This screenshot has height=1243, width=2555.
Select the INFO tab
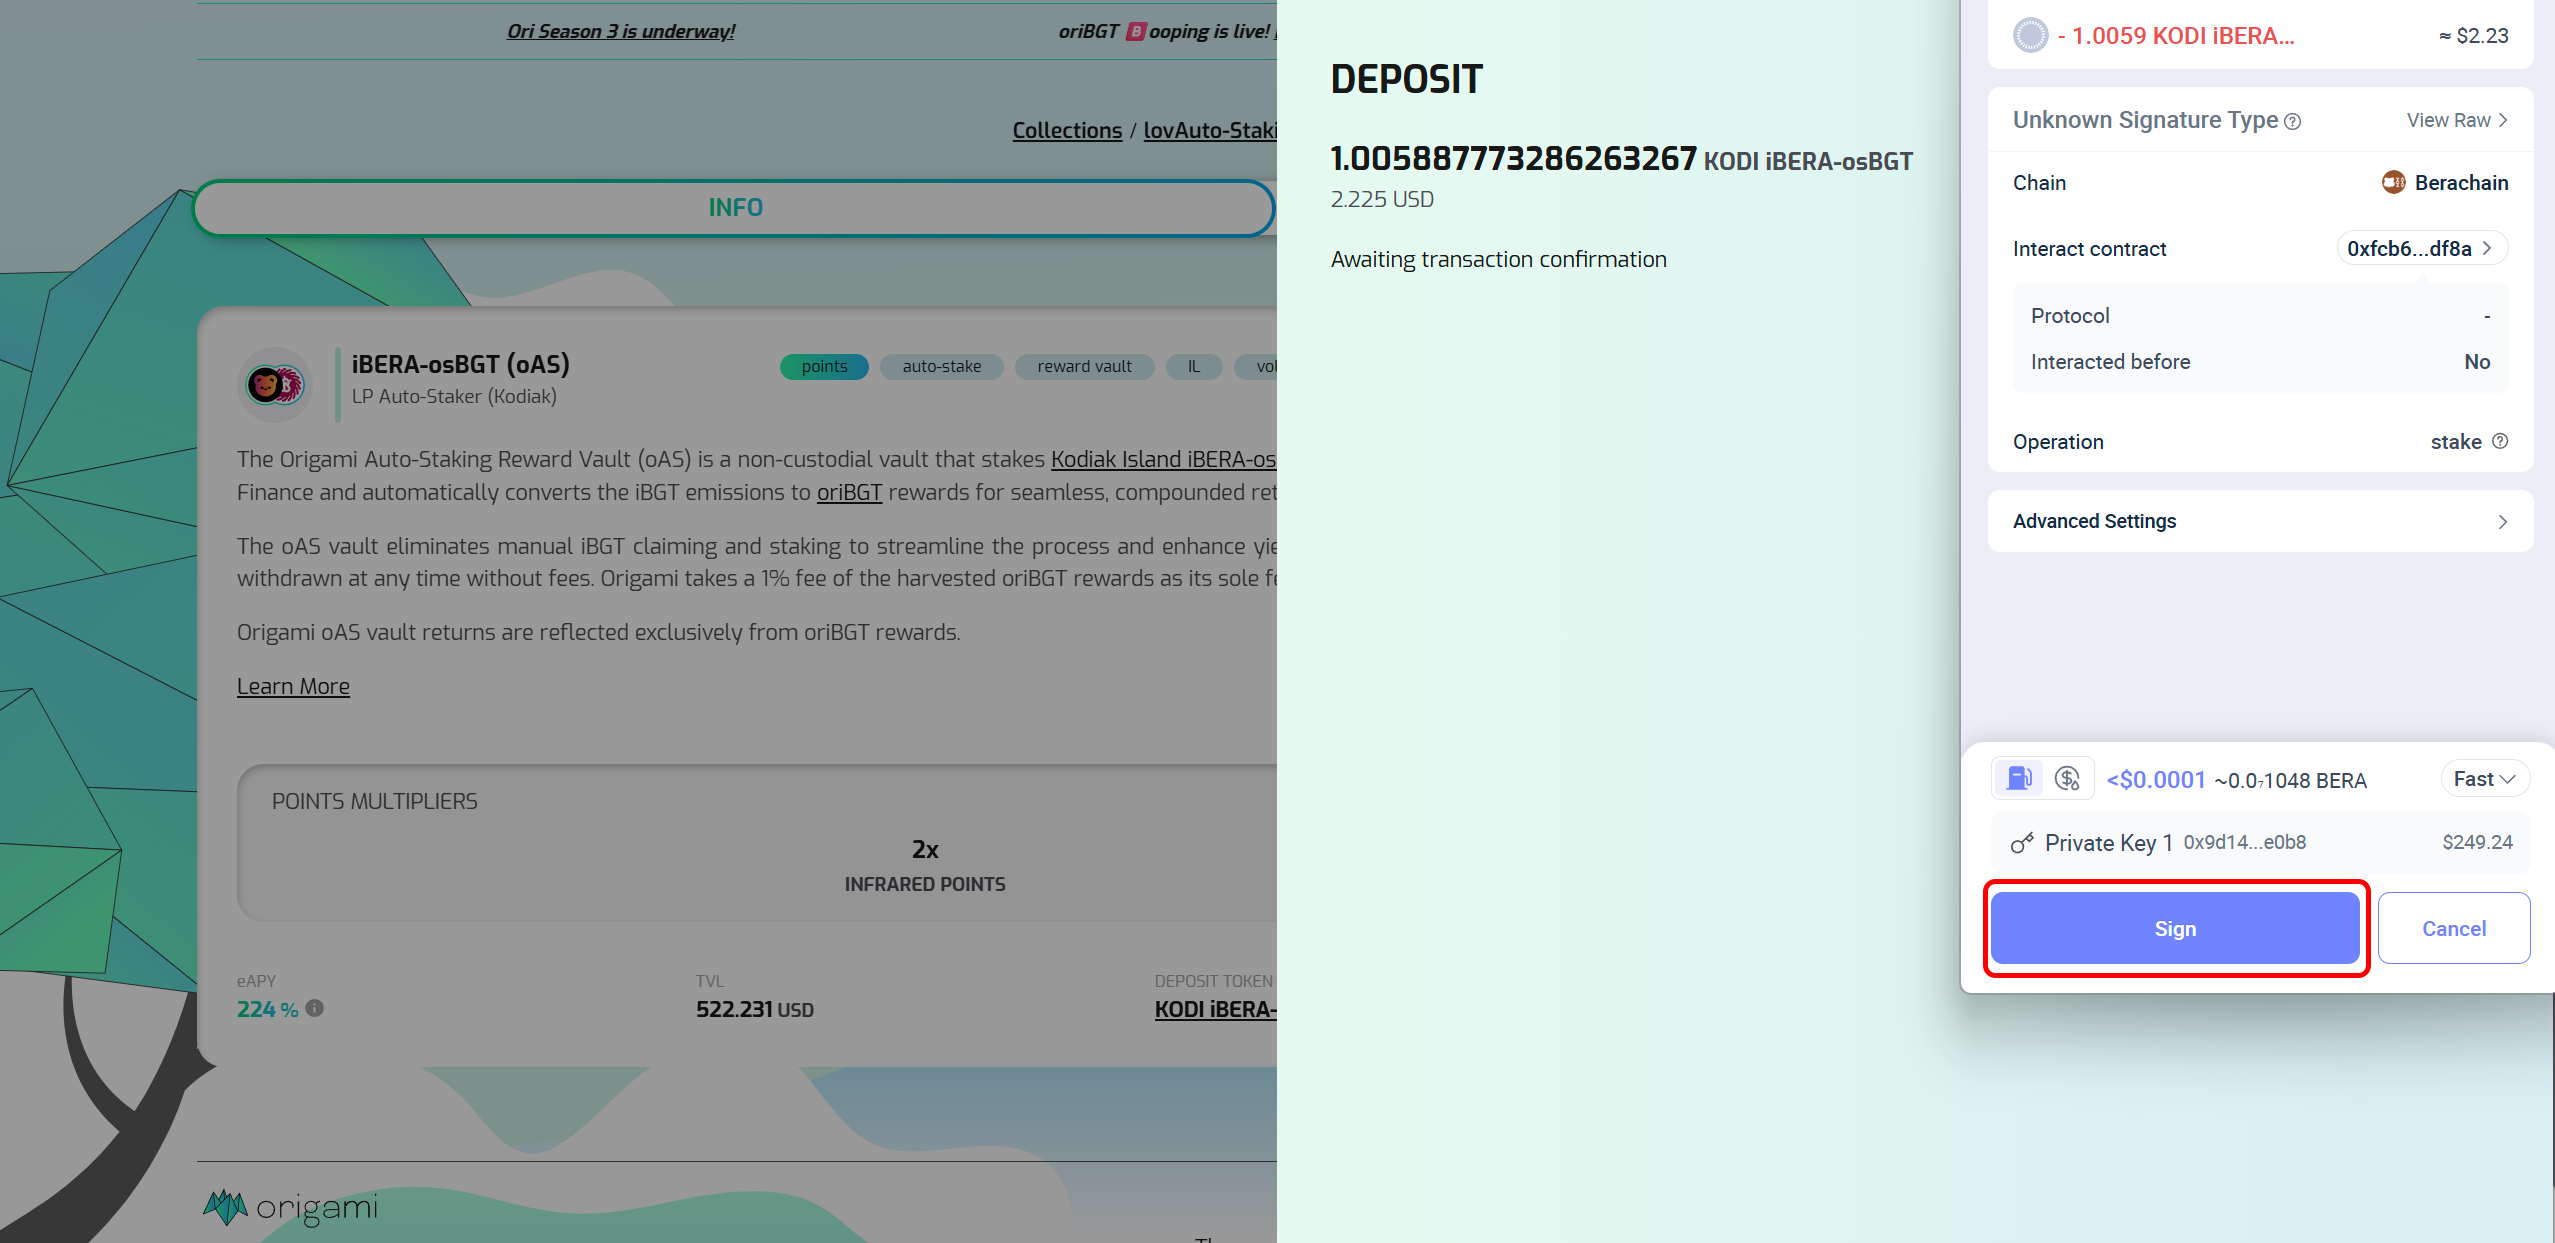(x=735, y=207)
